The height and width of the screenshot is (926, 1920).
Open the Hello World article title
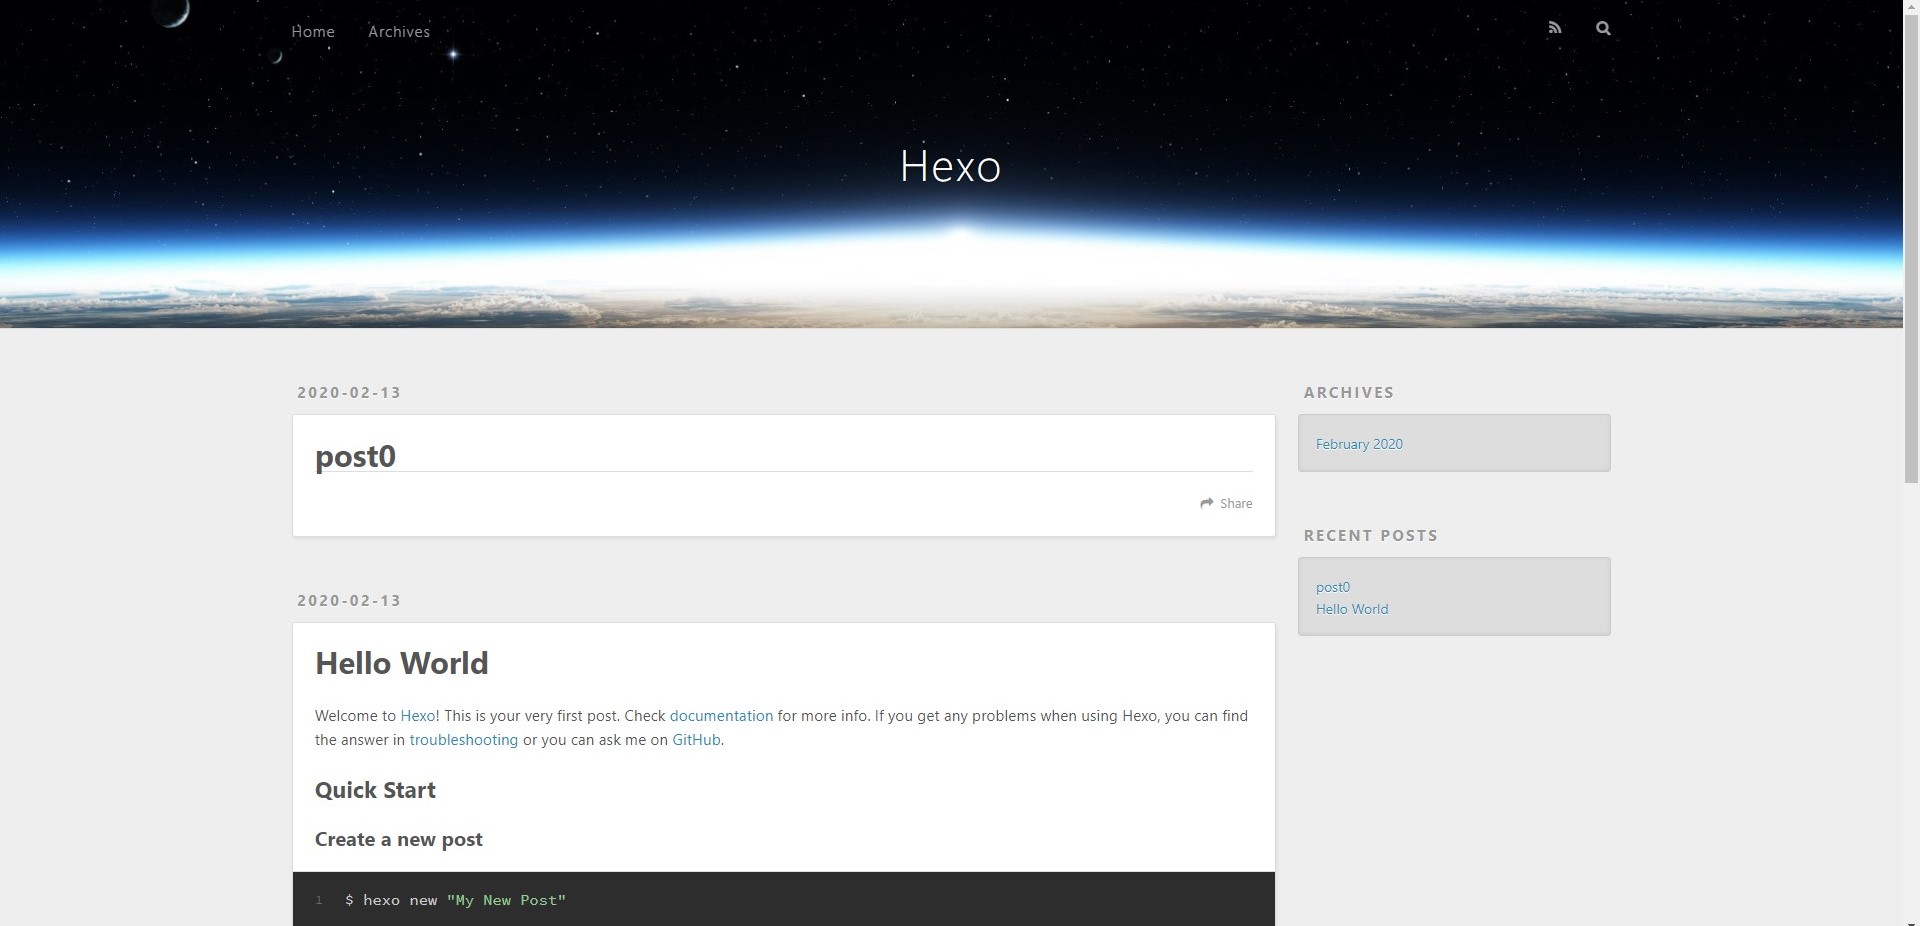(x=402, y=663)
